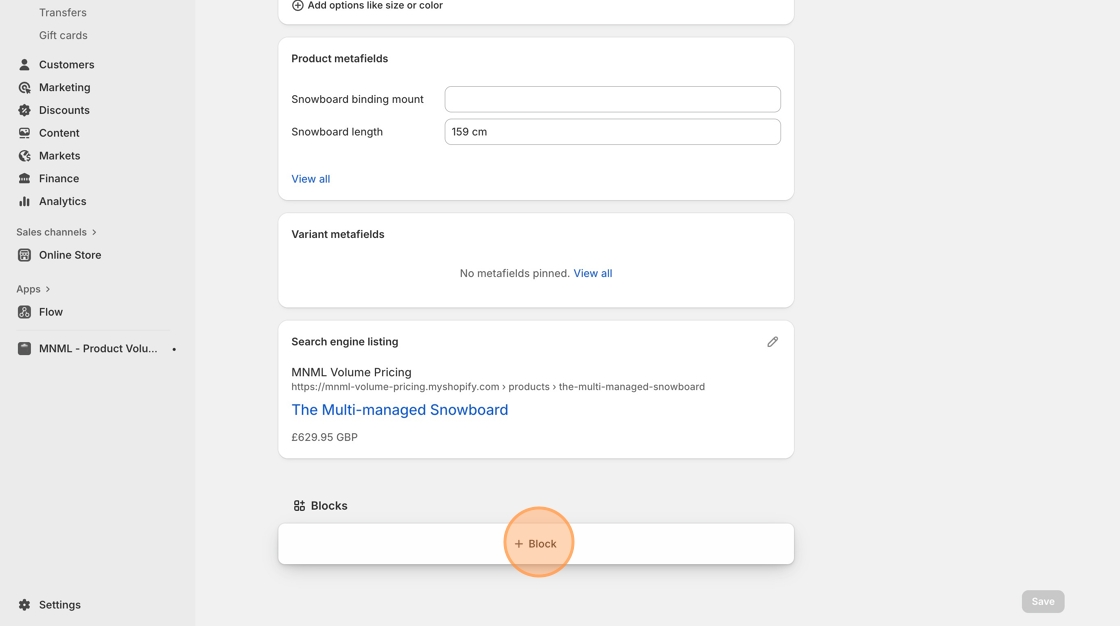Viewport: 1120px width, 626px height.
Task: Expand the Apps section chevron
Action: click(48, 289)
